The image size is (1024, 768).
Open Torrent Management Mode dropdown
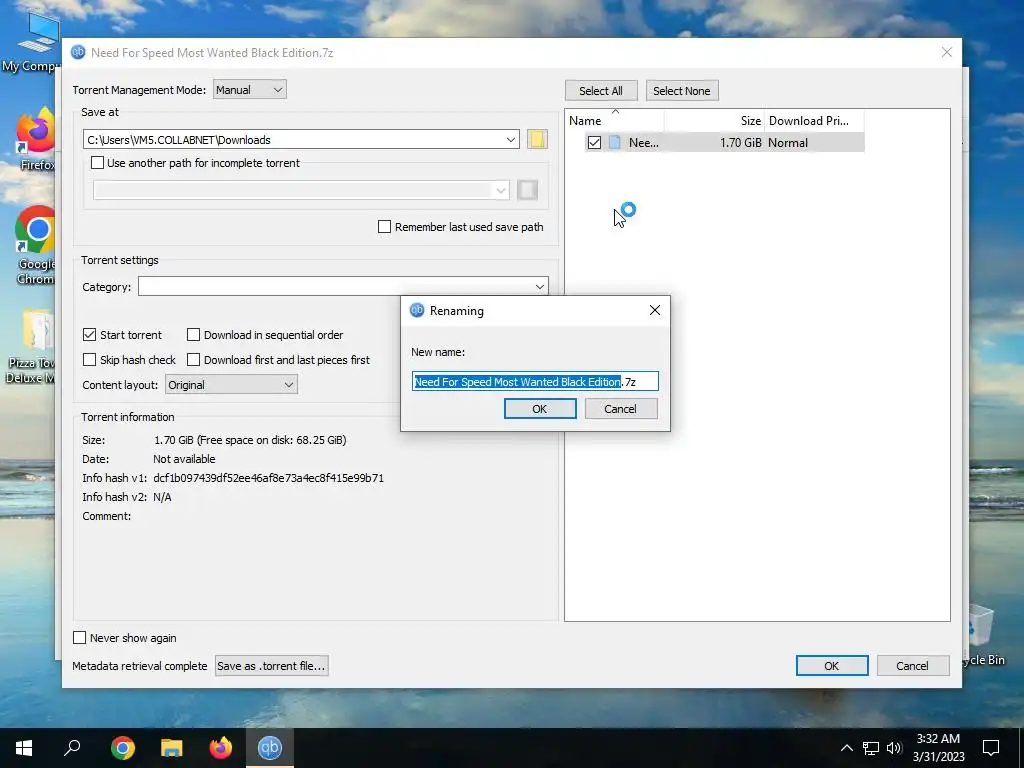click(x=249, y=89)
